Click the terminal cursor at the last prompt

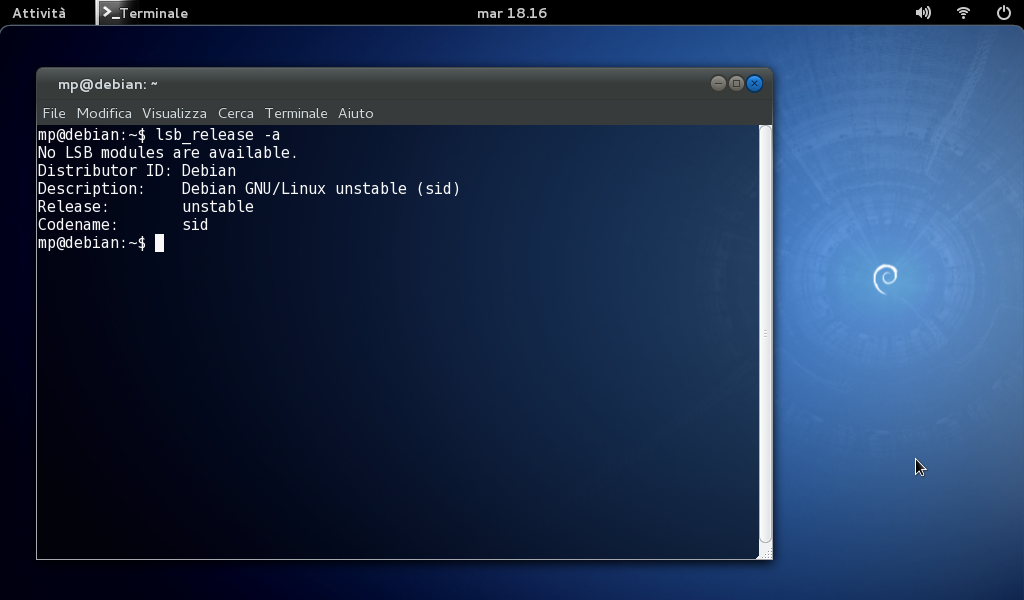[159, 243]
